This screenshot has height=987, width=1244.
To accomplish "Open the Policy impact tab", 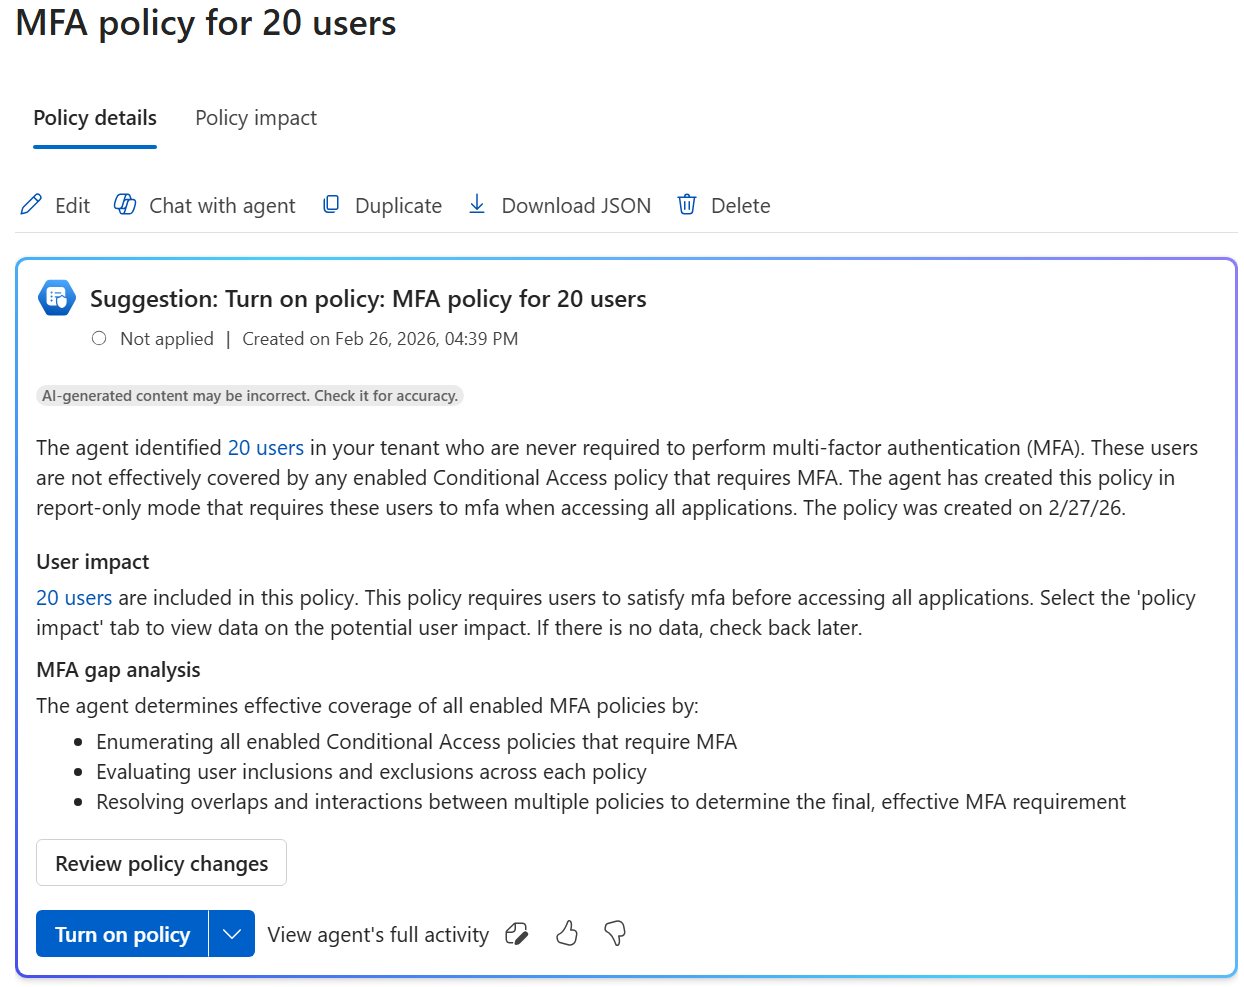I will click(x=256, y=118).
